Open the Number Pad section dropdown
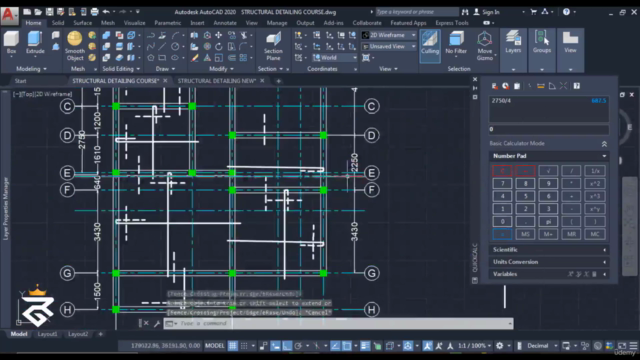The height and width of the screenshot is (360, 640). pos(549,156)
